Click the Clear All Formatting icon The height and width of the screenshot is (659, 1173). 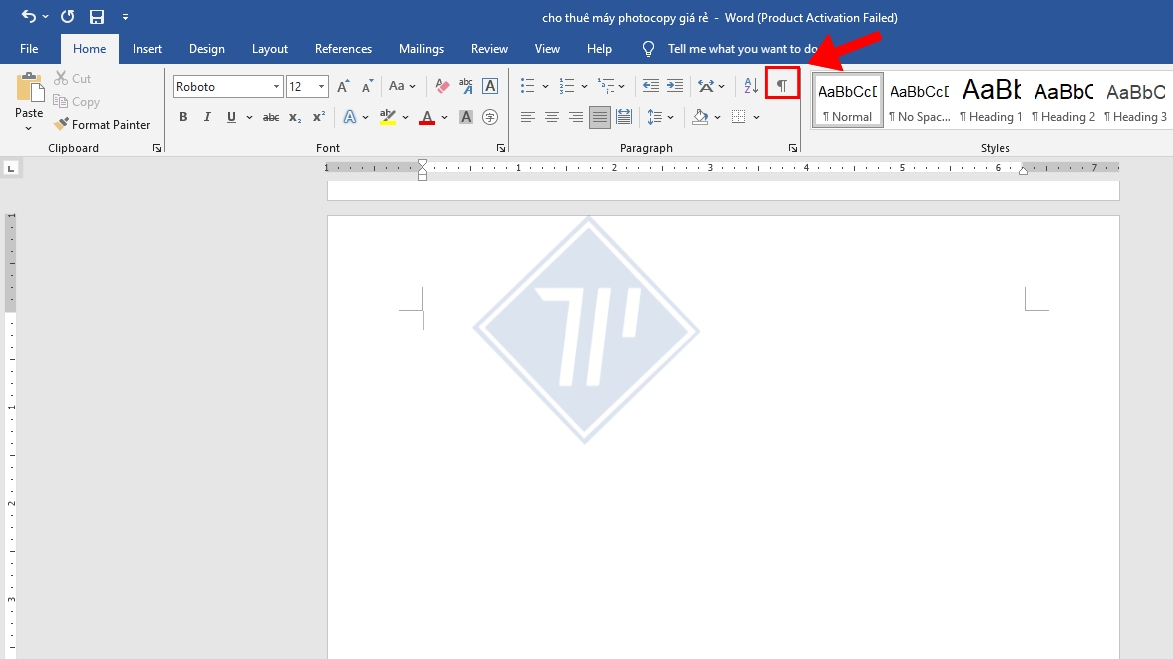coord(442,86)
